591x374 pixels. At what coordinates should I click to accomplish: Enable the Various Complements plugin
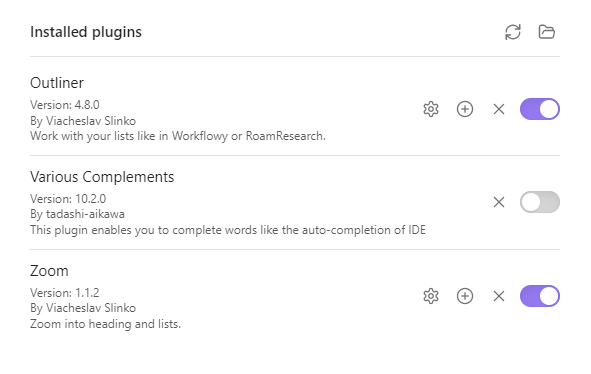[x=540, y=202]
